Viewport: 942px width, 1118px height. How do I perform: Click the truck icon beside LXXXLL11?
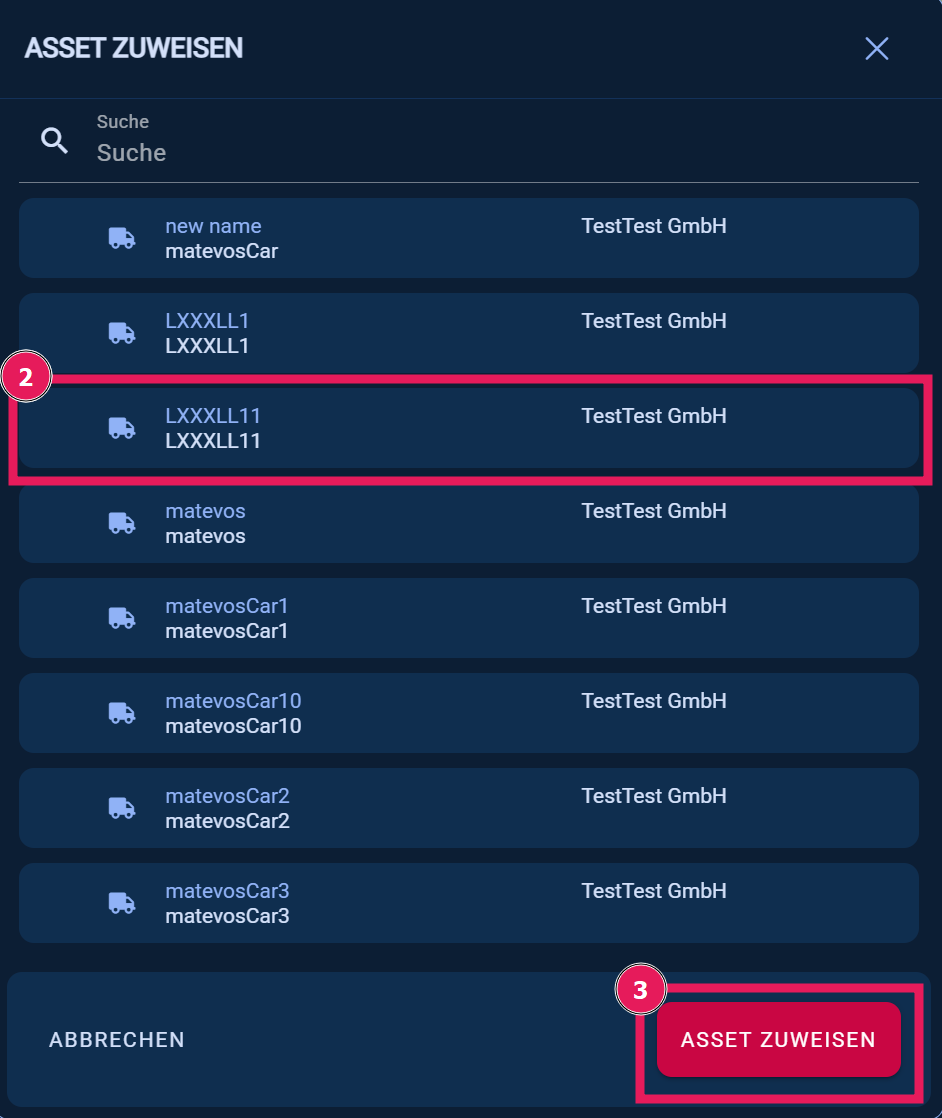coord(122,428)
